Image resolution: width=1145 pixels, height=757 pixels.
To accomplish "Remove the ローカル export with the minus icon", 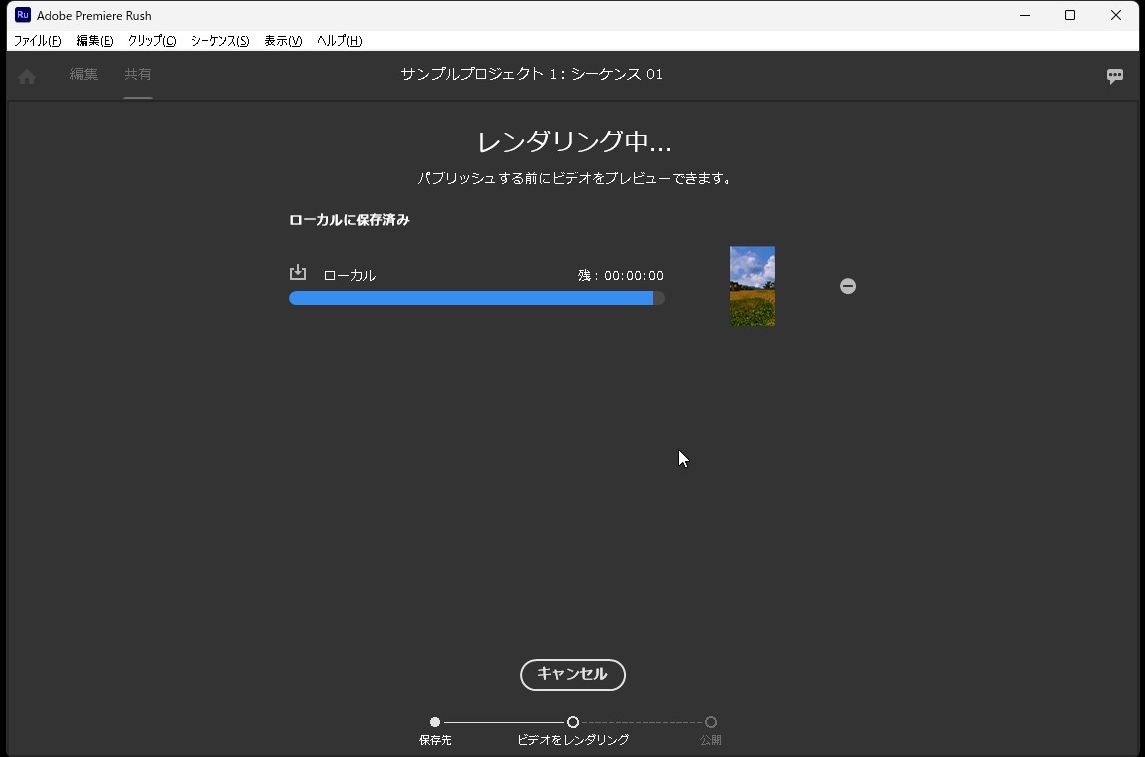I will [x=847, y=286].
